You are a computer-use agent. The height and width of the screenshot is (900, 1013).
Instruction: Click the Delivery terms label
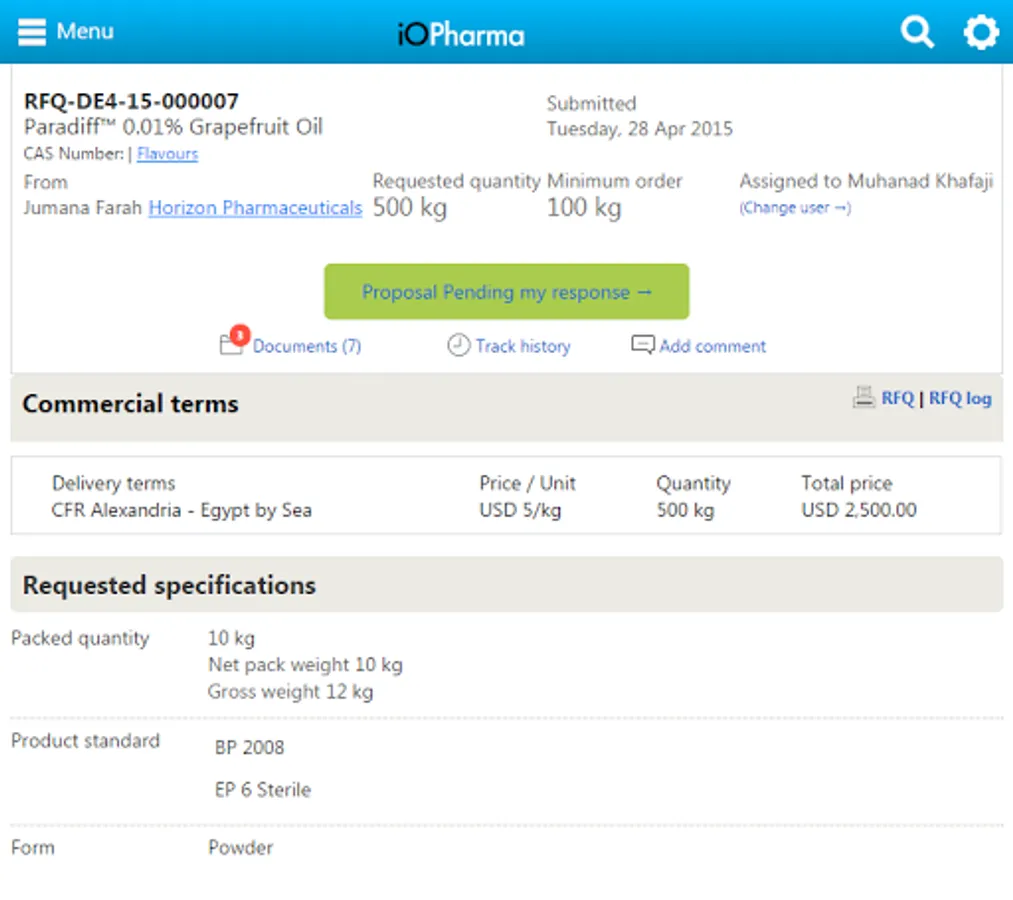[x=114, y=483]
